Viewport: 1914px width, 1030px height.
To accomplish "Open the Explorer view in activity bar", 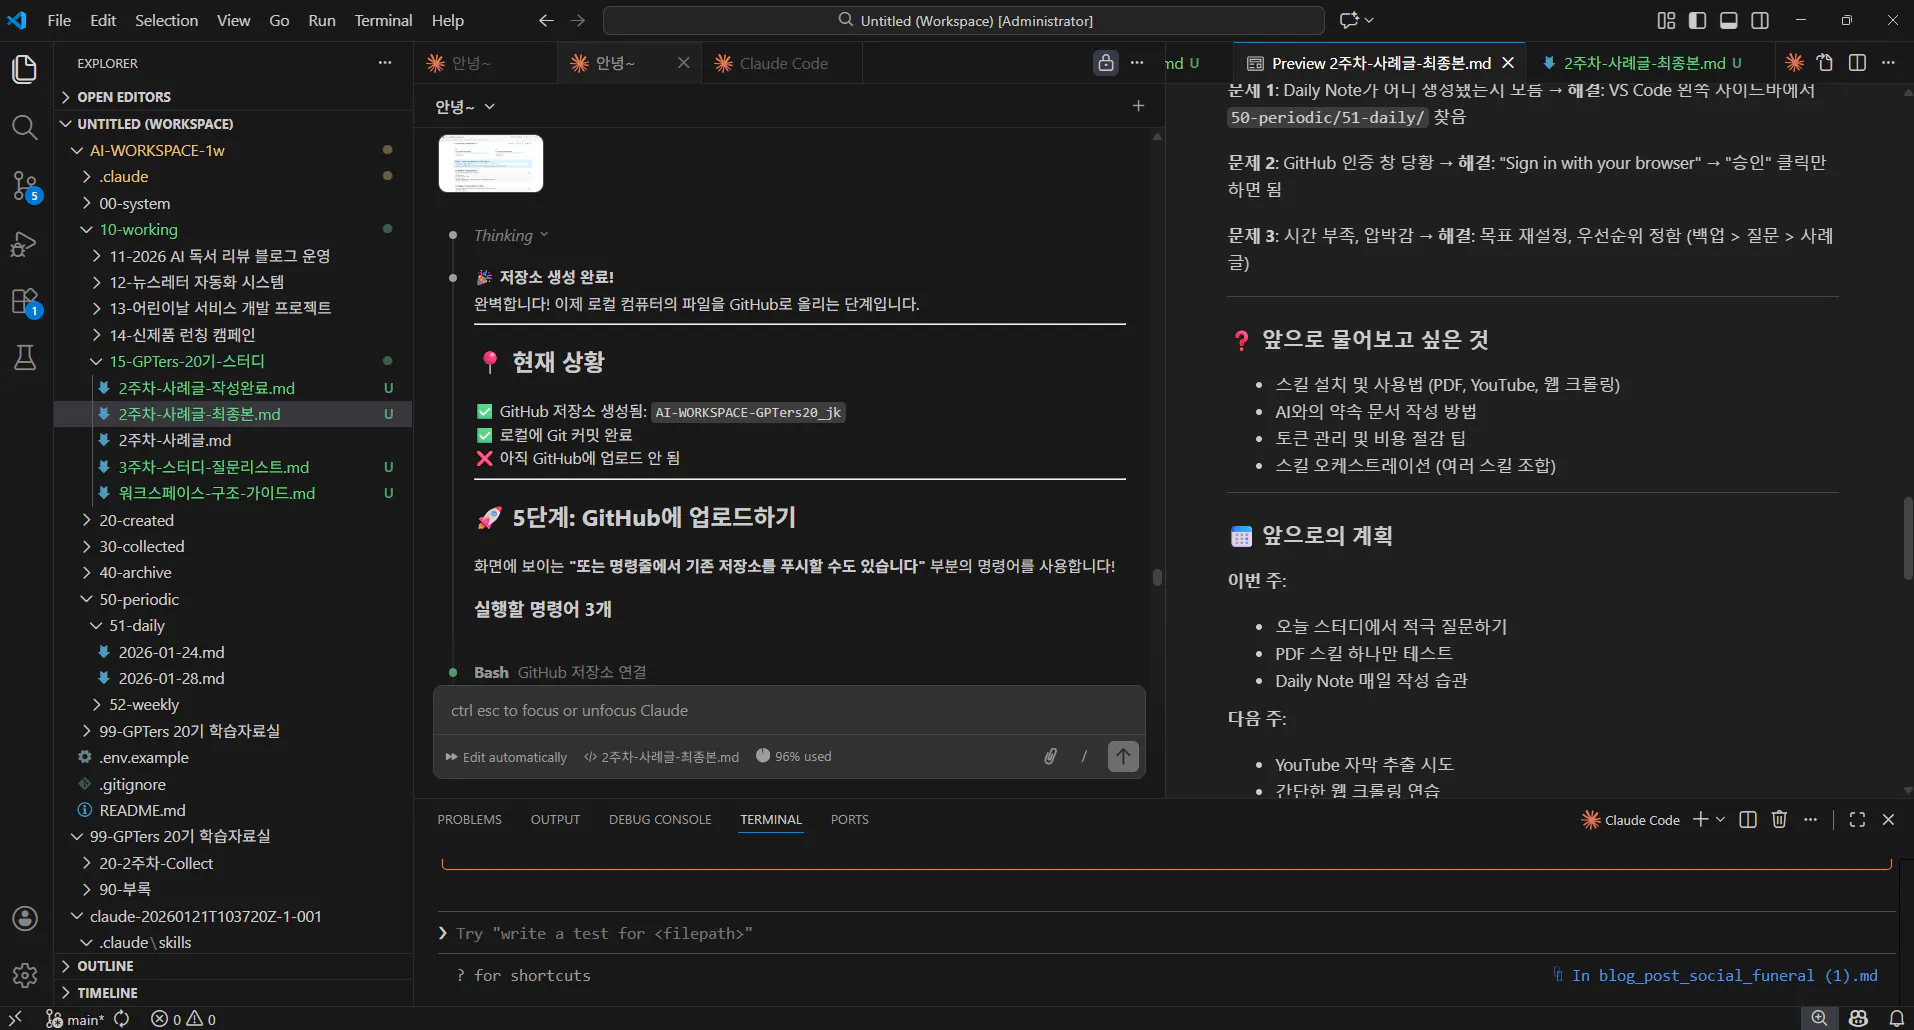I will point(25,69).
